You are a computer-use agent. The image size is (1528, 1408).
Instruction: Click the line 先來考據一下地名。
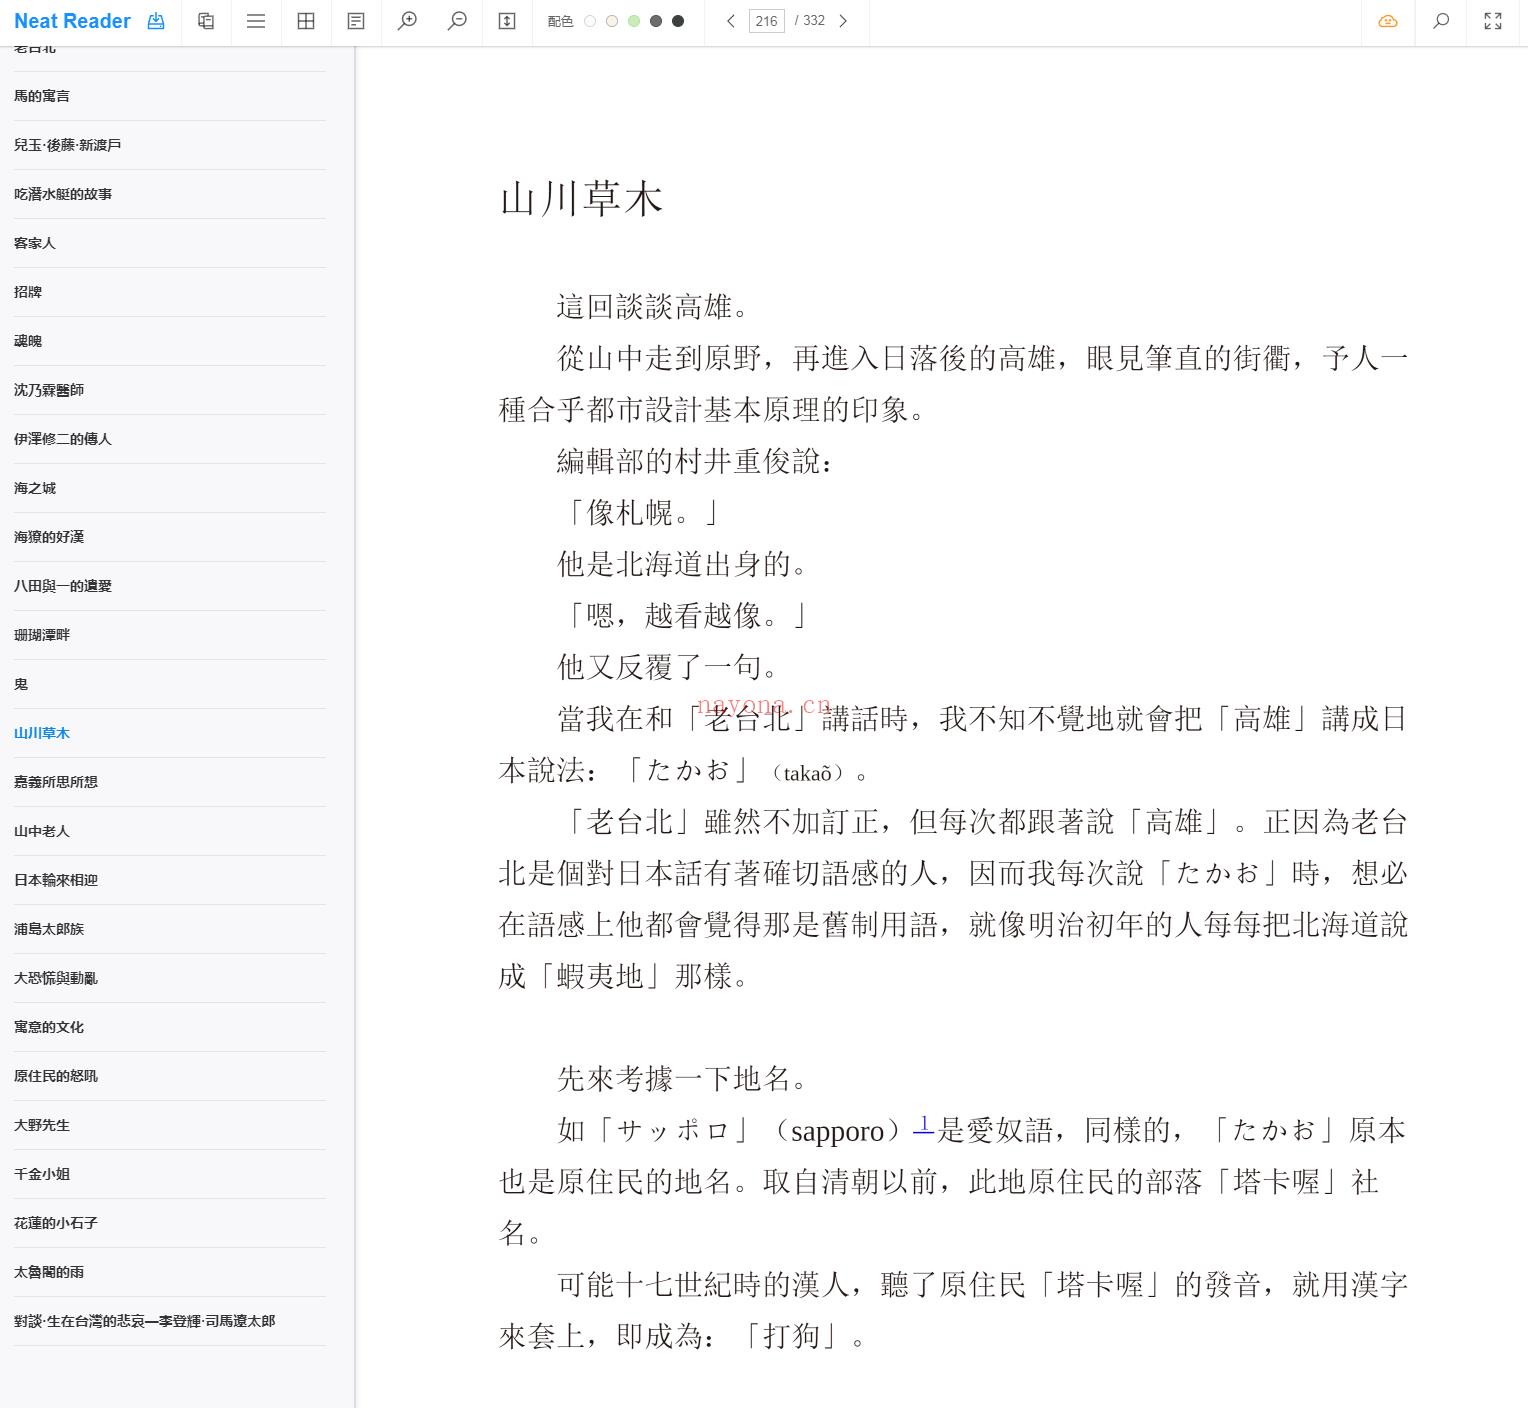(684, 1078)
